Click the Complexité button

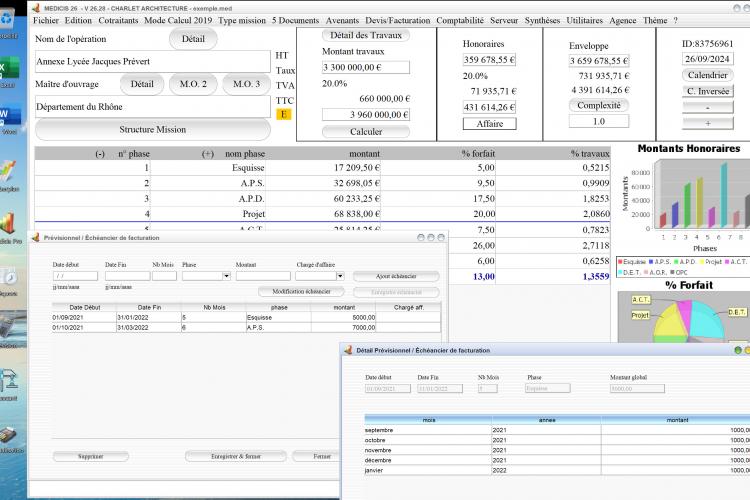(599, 105)
